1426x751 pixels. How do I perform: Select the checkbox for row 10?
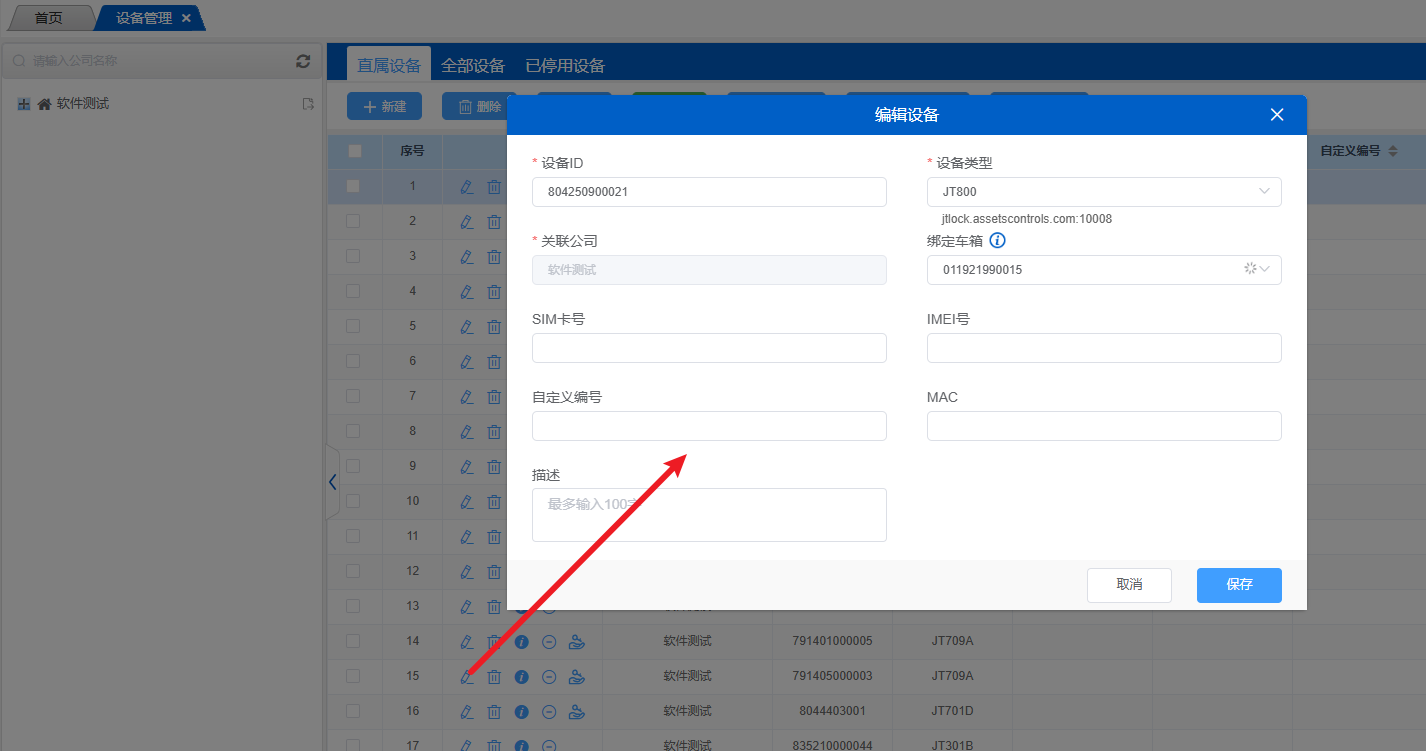click(353, 501)
